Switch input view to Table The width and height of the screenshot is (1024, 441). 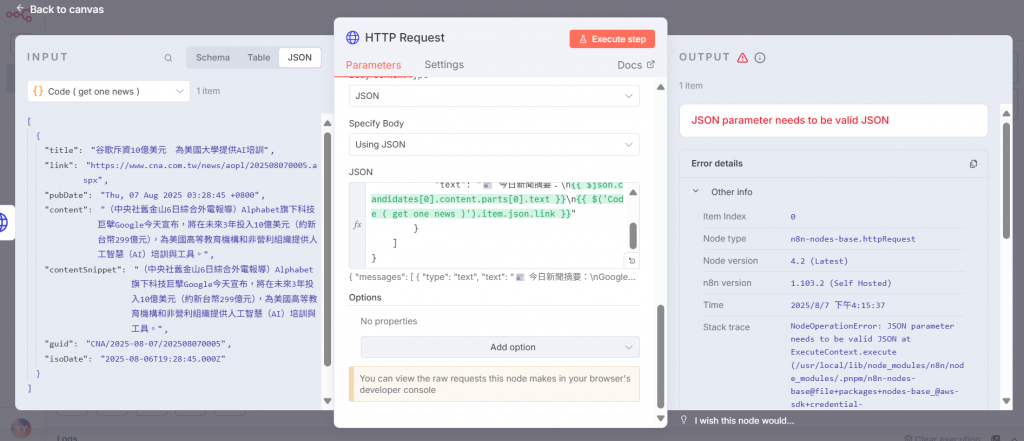(x=259, y=57)
